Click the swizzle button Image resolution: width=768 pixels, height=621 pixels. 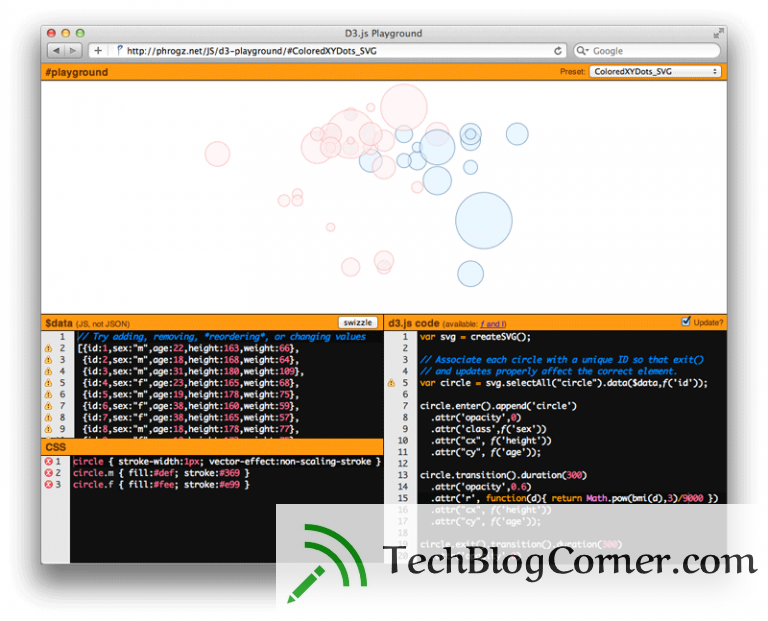point(358,322)
